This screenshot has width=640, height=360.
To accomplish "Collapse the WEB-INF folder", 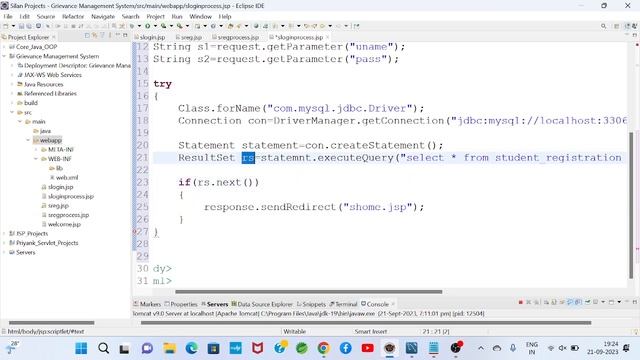I will [x=36, y=159].
